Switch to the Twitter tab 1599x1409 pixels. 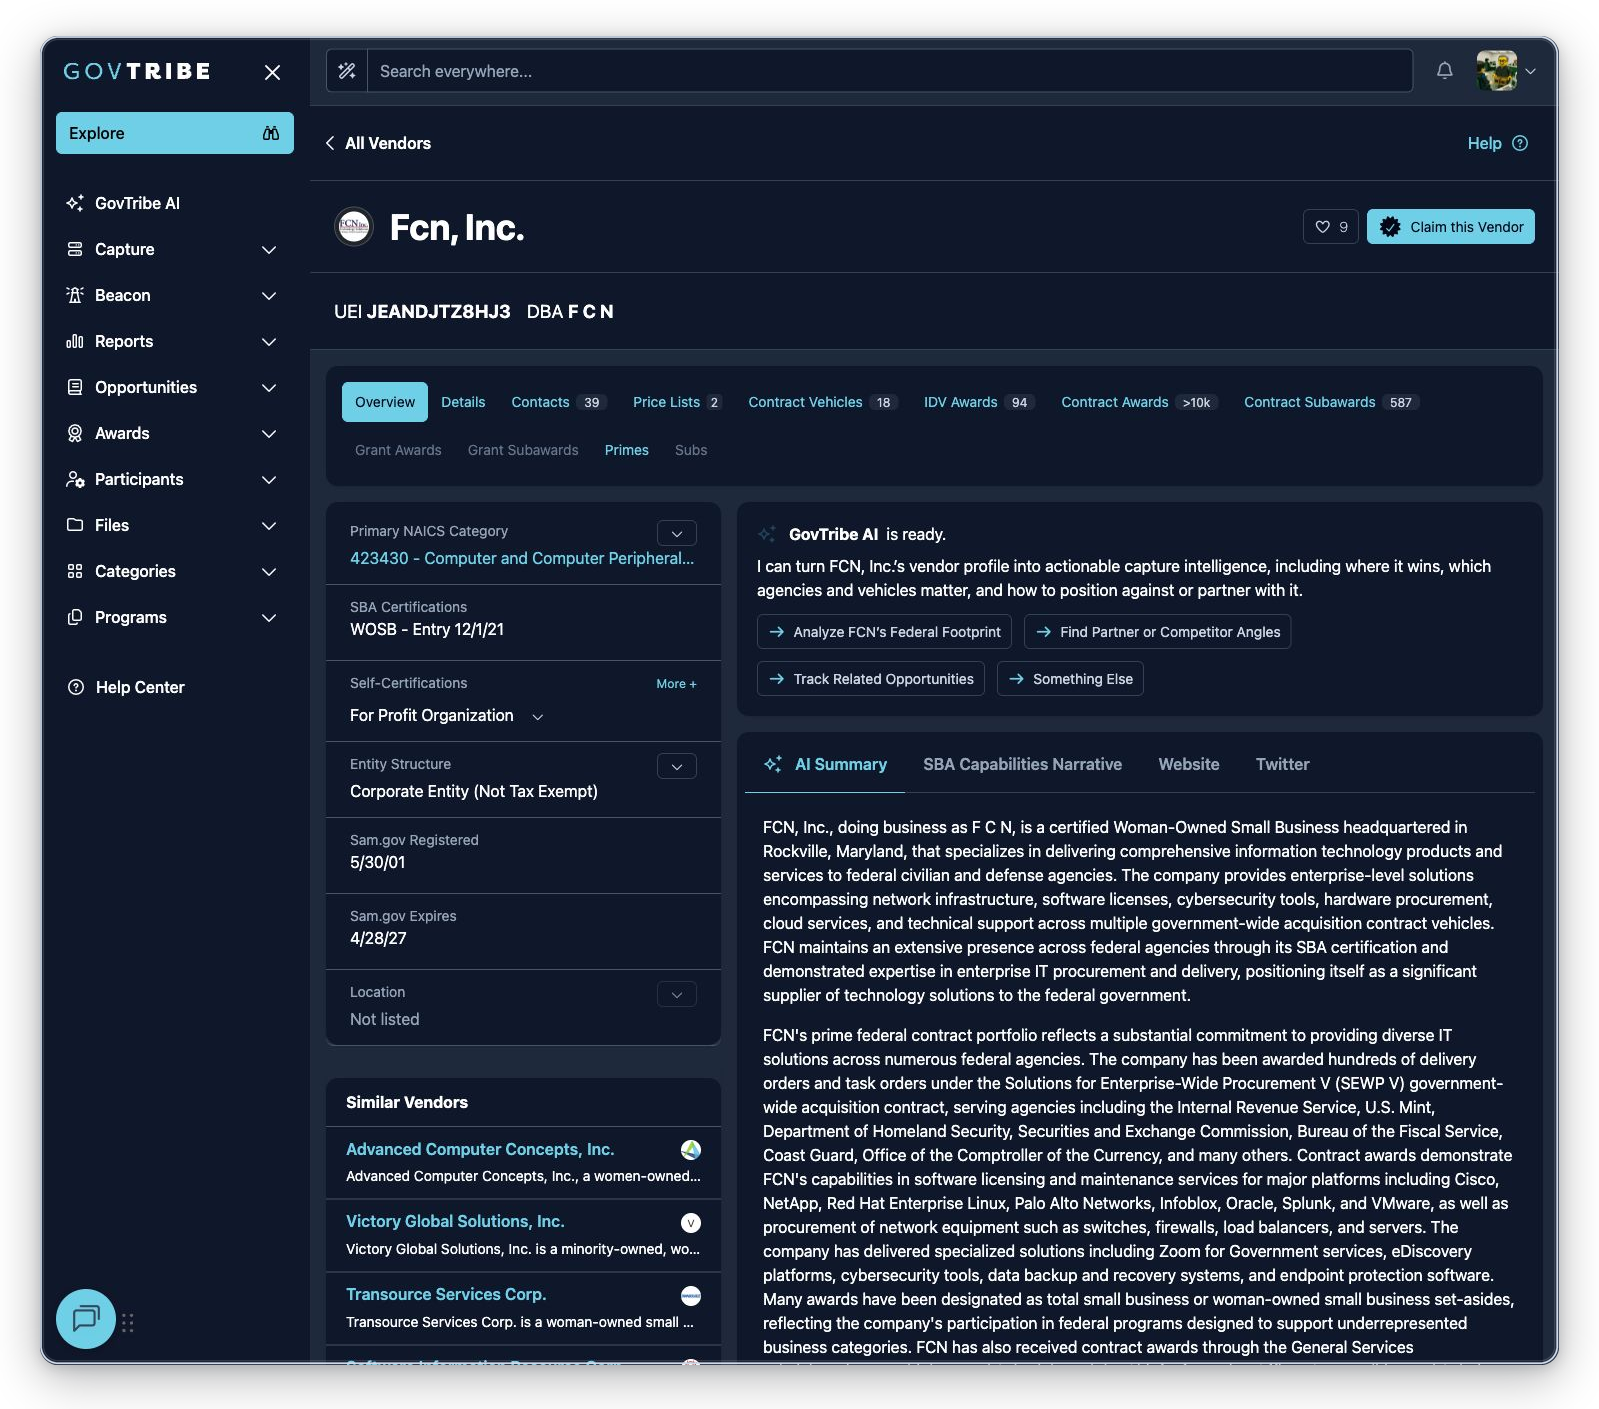[x=1282, y=764]
